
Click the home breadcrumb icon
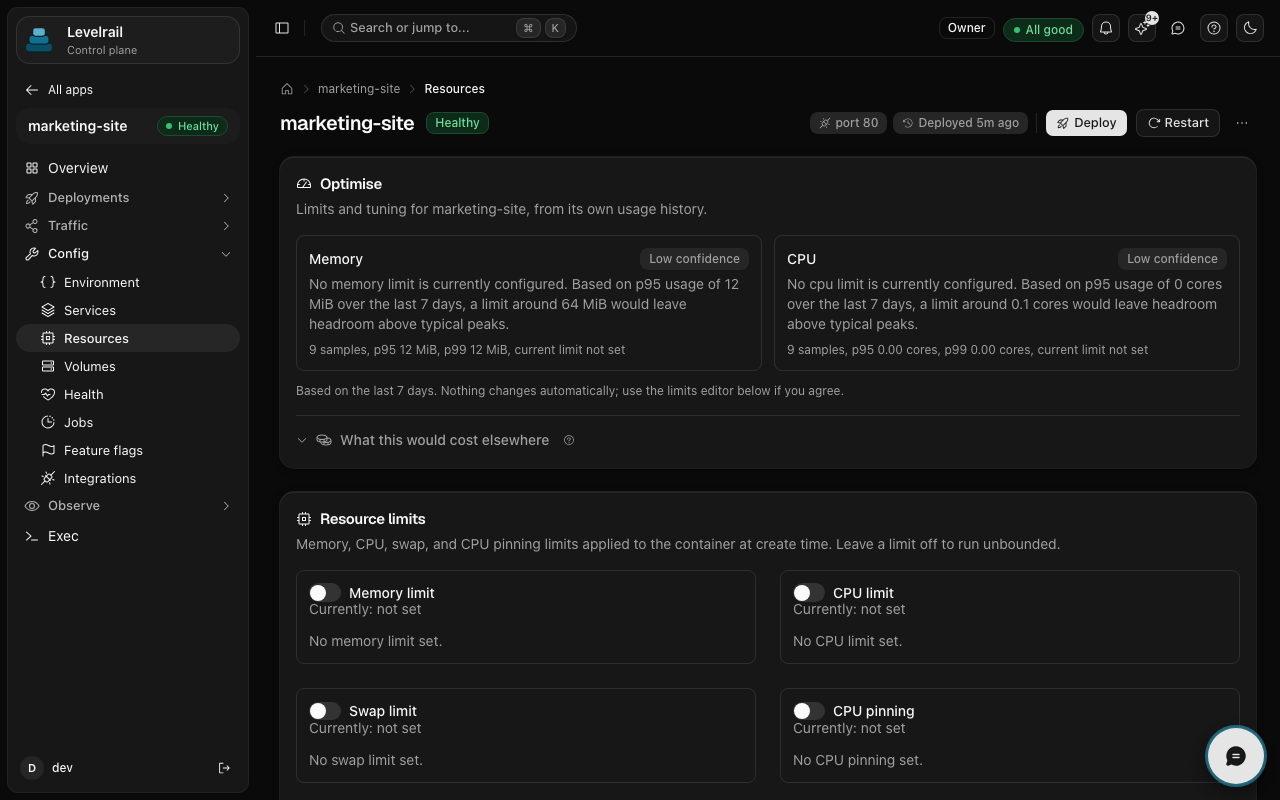[x=287, y=89]
